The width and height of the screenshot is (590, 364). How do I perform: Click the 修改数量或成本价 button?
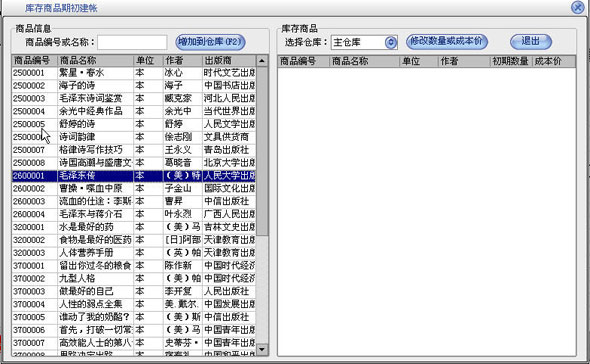[447, 41]
